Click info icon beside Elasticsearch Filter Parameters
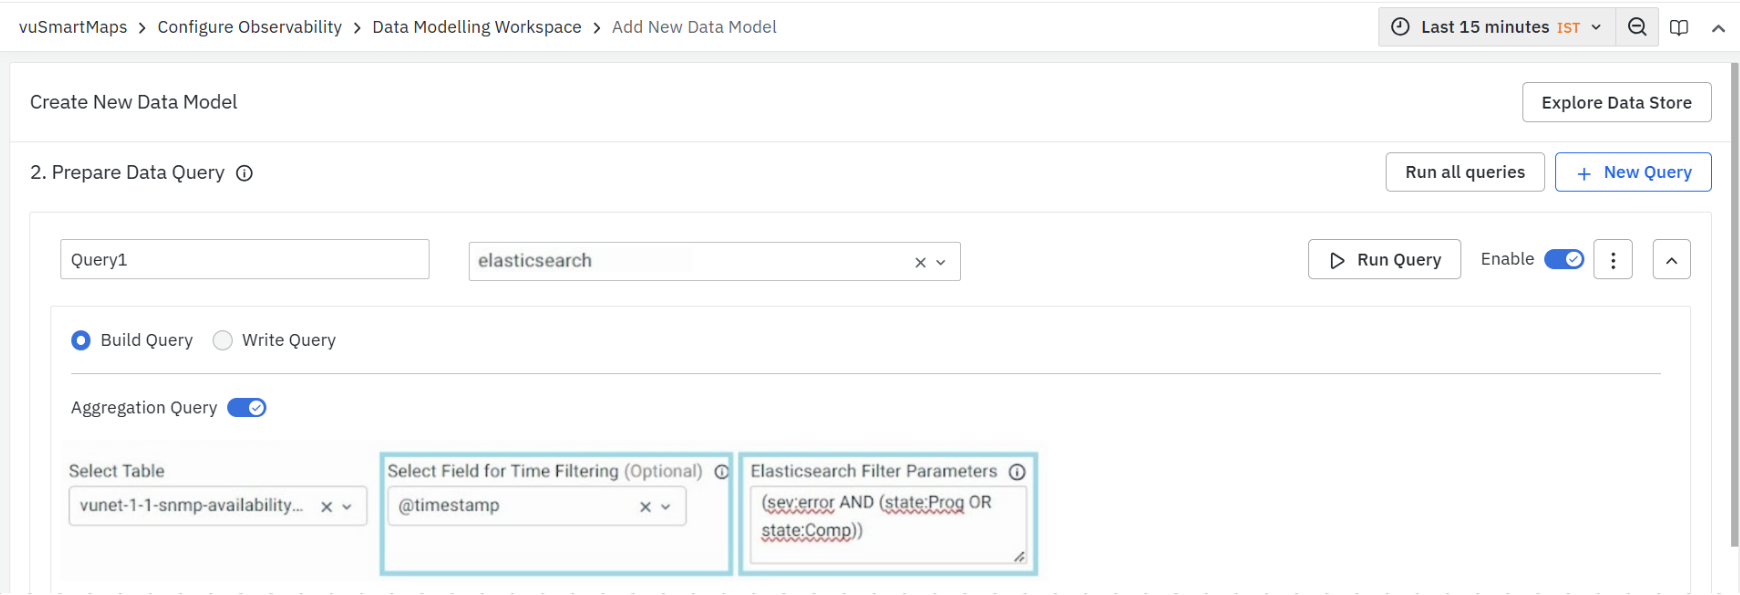Image resolution: width=1740 pixels, height=595 pixels. click(x=1017, y=472)
